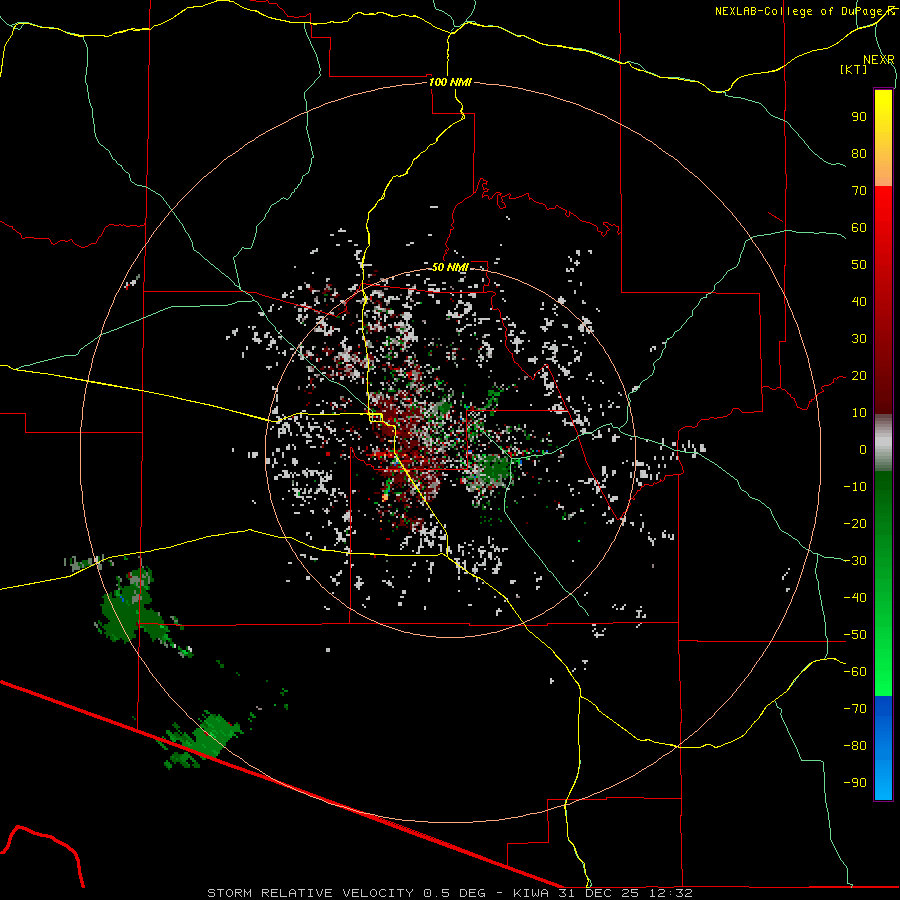Select the 0 value on the velocity scale
This screenshot has height=900, width=900.
point(863,450)
